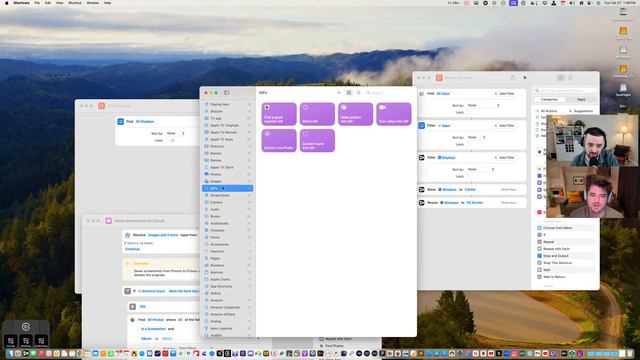Viewport: 640px width, 360px height.
Task: Select the Movies folder in sidebar
Action: [x=228, y=153]
